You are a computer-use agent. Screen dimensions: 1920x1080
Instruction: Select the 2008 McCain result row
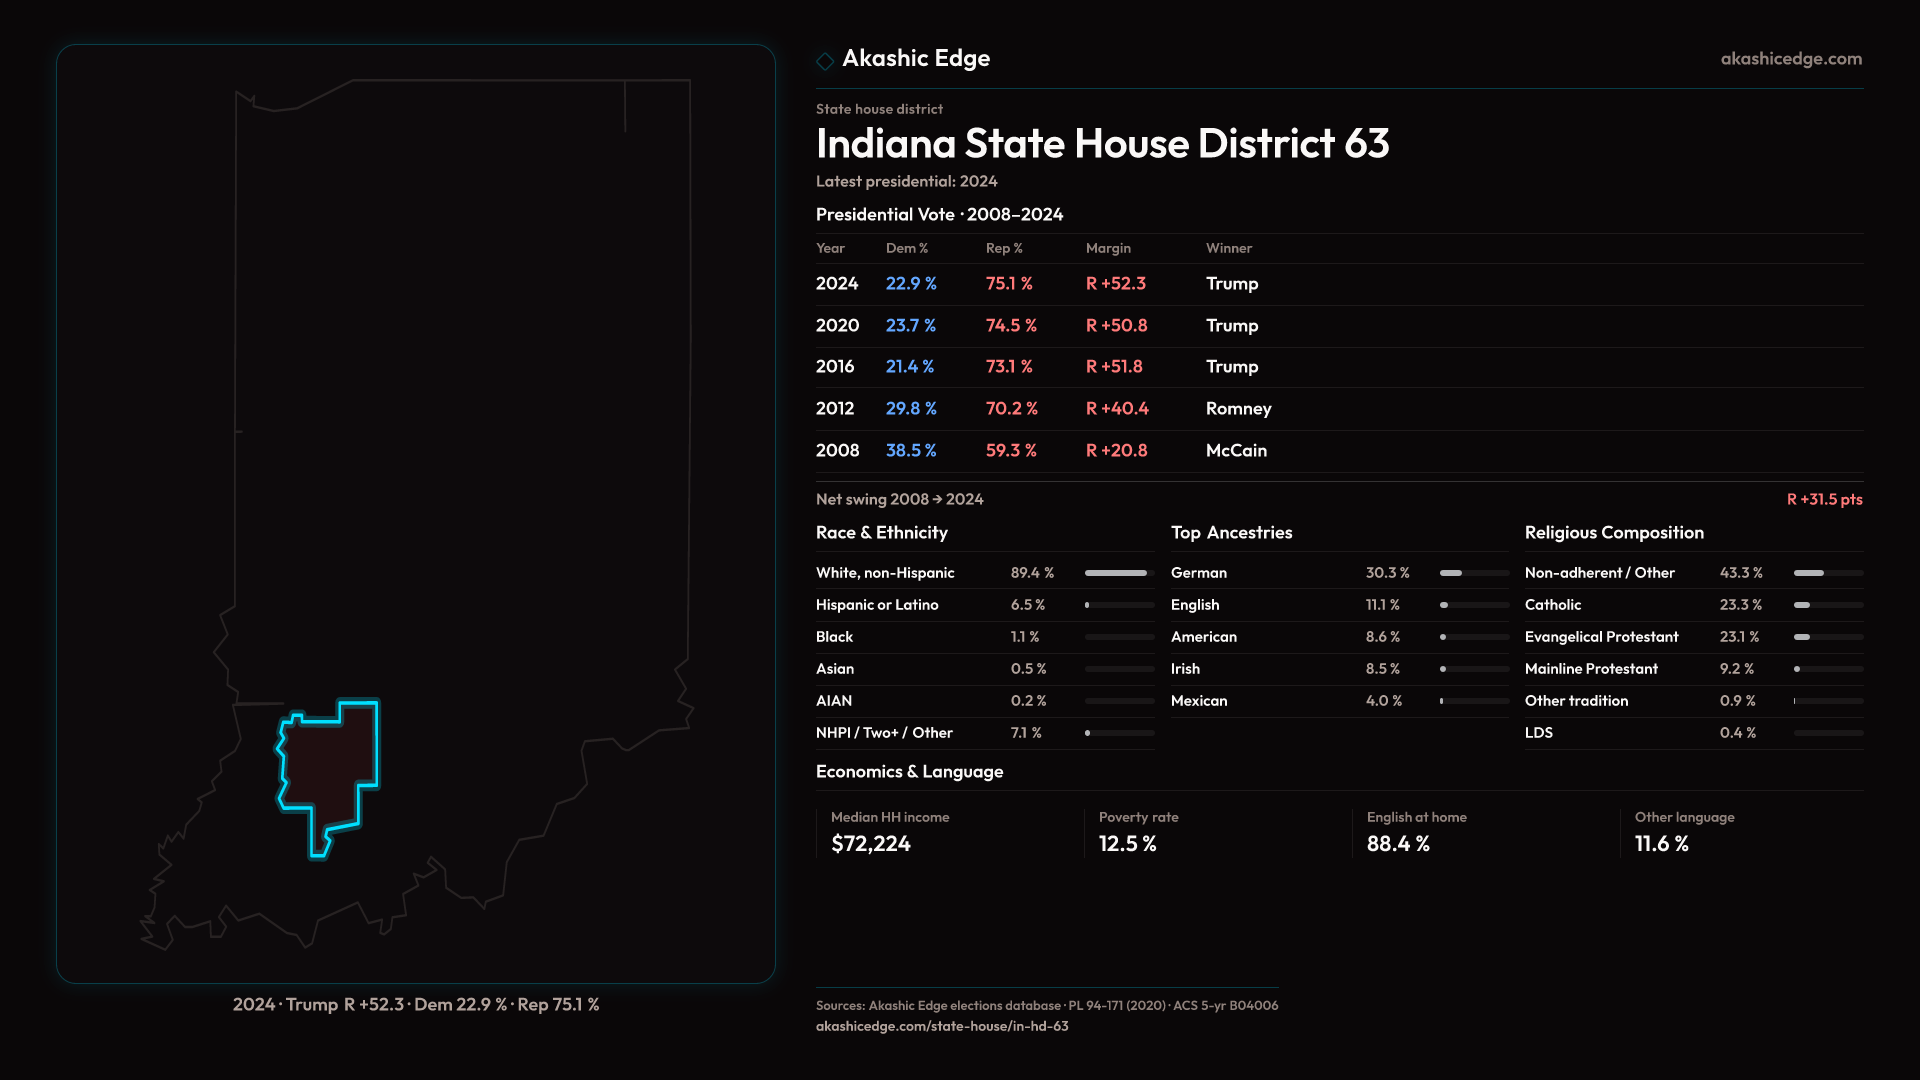(1040, 451)
